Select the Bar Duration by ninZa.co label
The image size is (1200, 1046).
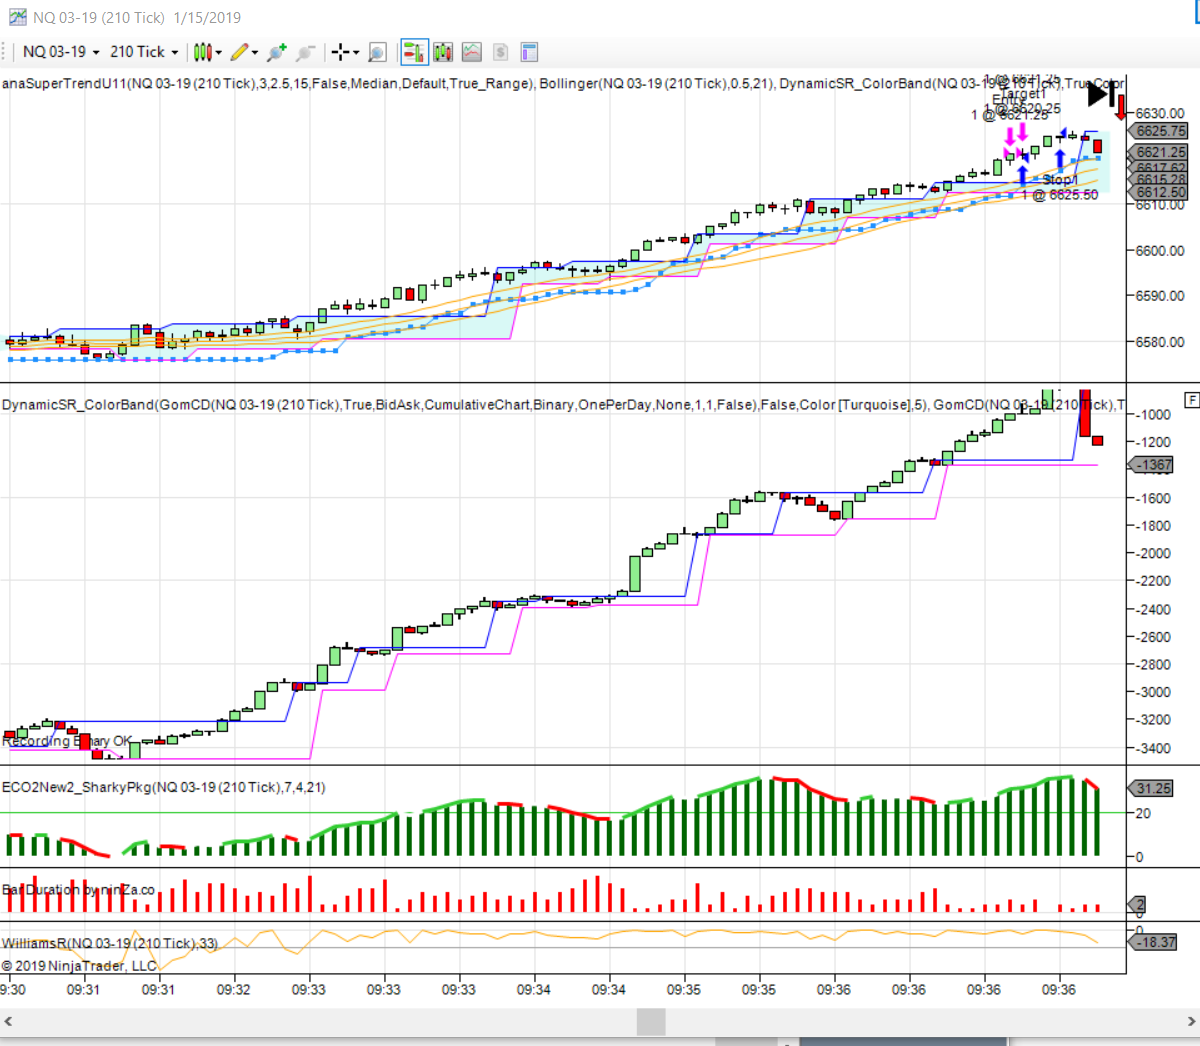tap(79, 889)
